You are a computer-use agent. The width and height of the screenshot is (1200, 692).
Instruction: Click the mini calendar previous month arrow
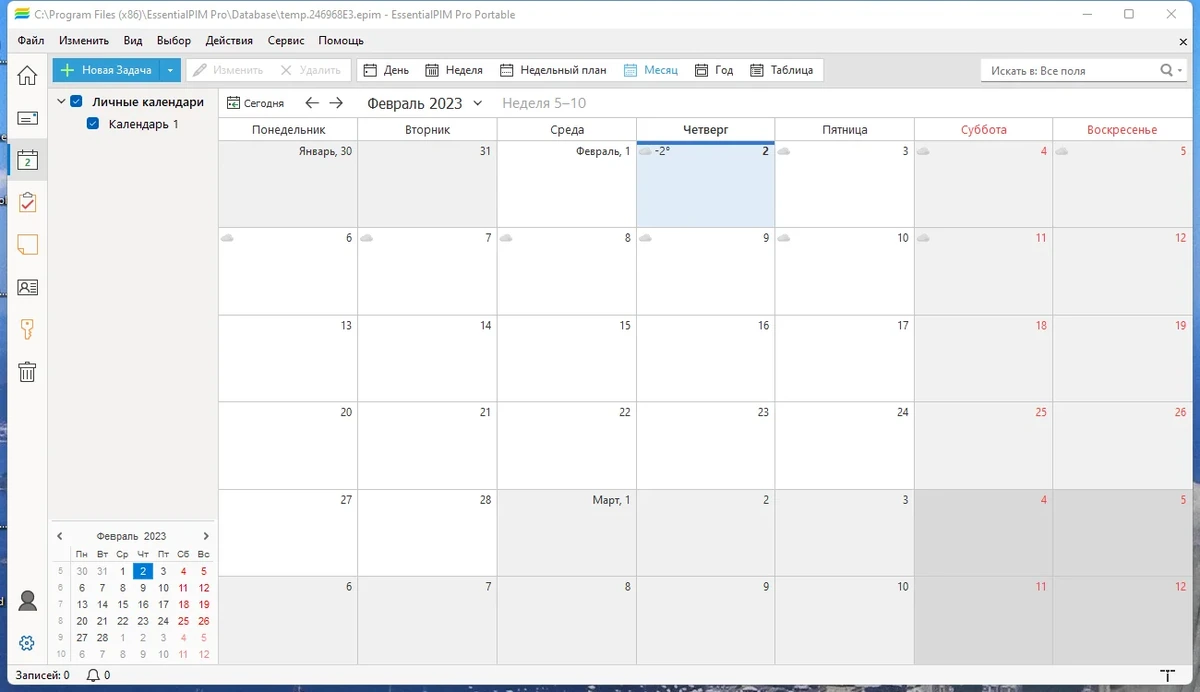[60, 536]
